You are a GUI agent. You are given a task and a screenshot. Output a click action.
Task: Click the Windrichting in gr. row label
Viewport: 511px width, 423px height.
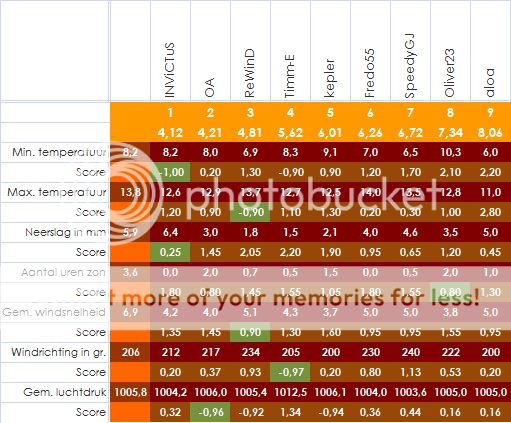[59, 352]
